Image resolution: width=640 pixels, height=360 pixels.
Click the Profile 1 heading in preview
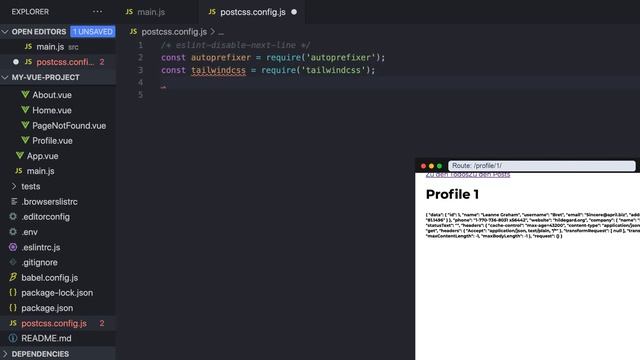pos(452,194)
